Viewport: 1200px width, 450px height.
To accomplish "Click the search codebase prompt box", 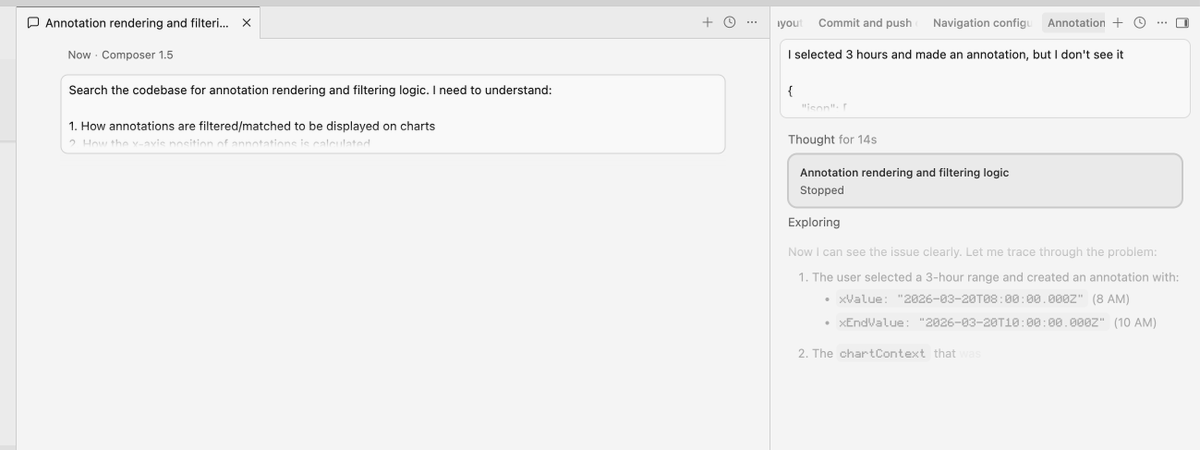I will point(393,114).
